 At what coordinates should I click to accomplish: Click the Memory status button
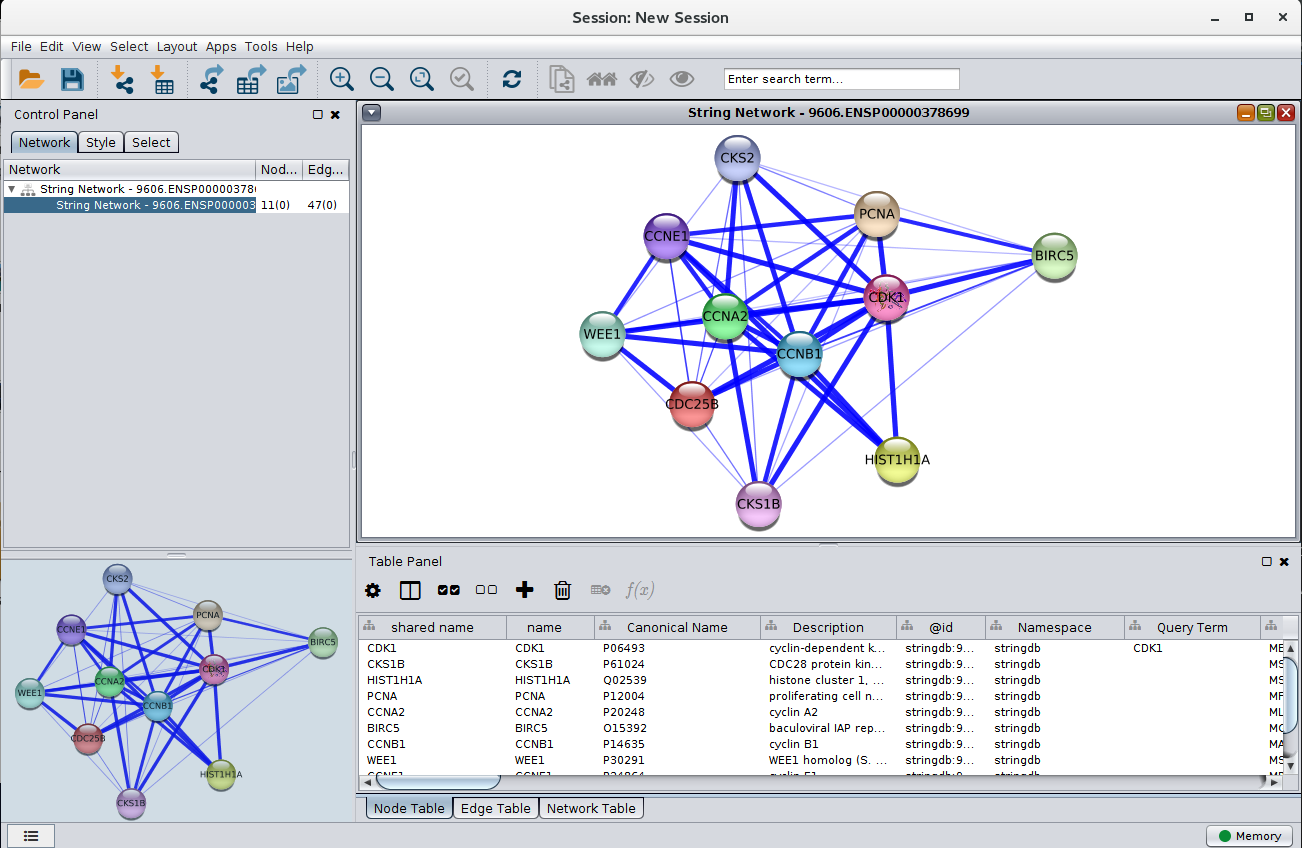pos(1248,836)
